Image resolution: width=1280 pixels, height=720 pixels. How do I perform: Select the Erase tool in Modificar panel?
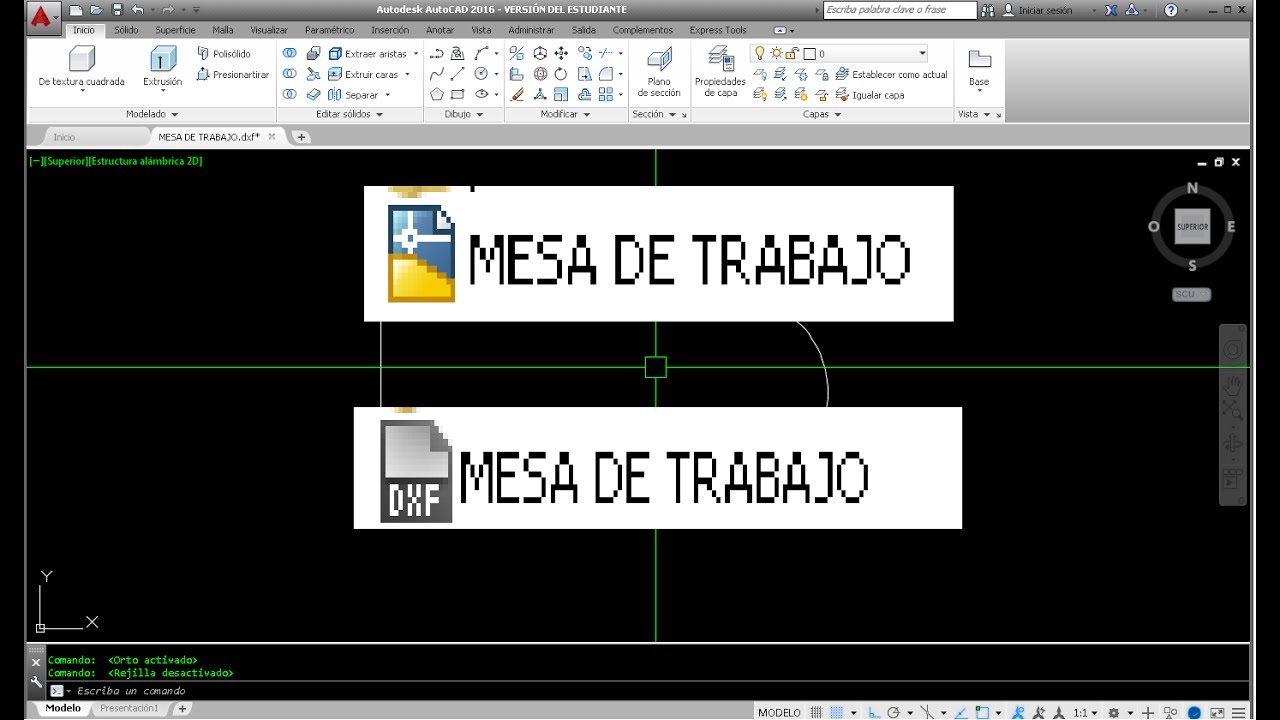pos(517,94)
